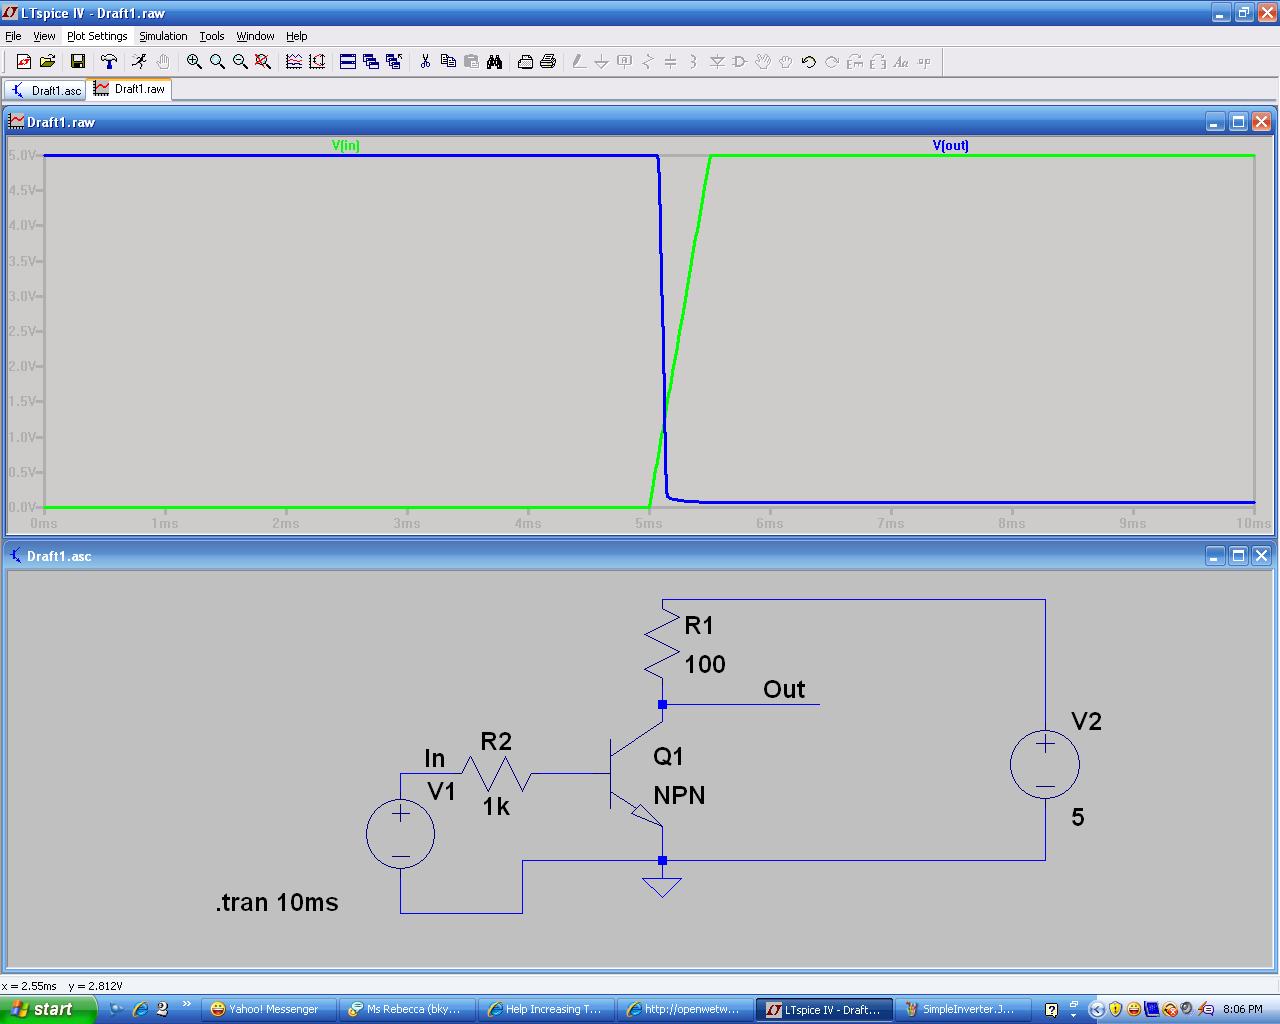This screenshot has width=1280, height=1024.
Task: Click the Run simulation running-man icon
Action: pos(139,62)
